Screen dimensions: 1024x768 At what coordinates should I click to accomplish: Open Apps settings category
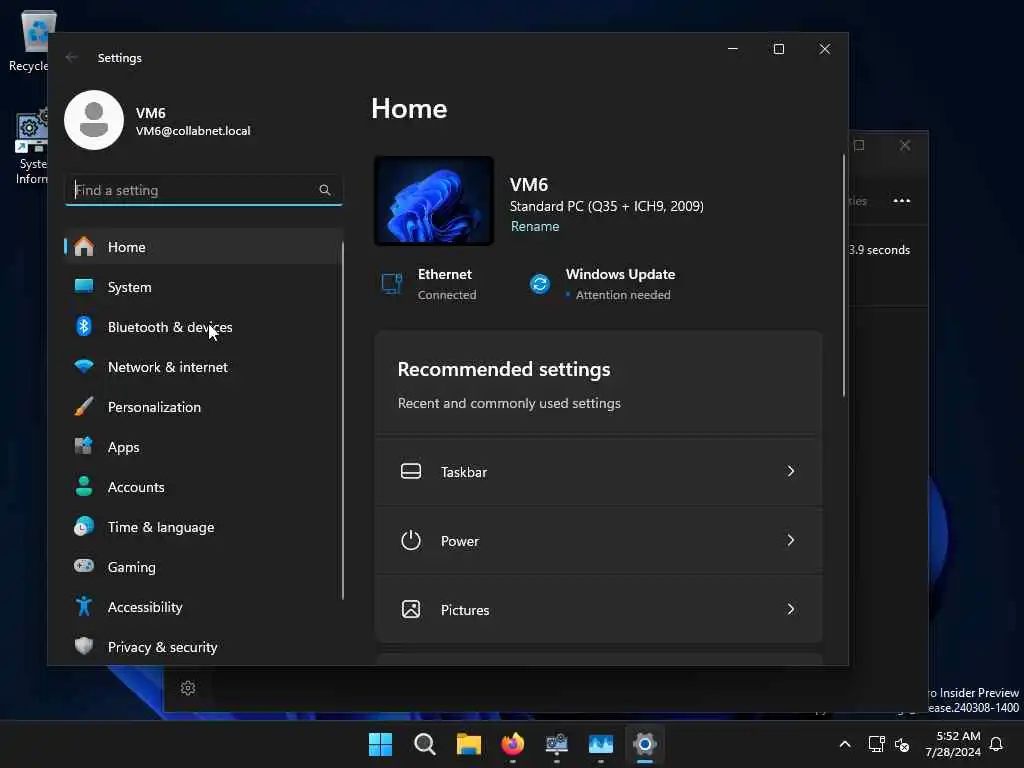(x=204, y=447)
